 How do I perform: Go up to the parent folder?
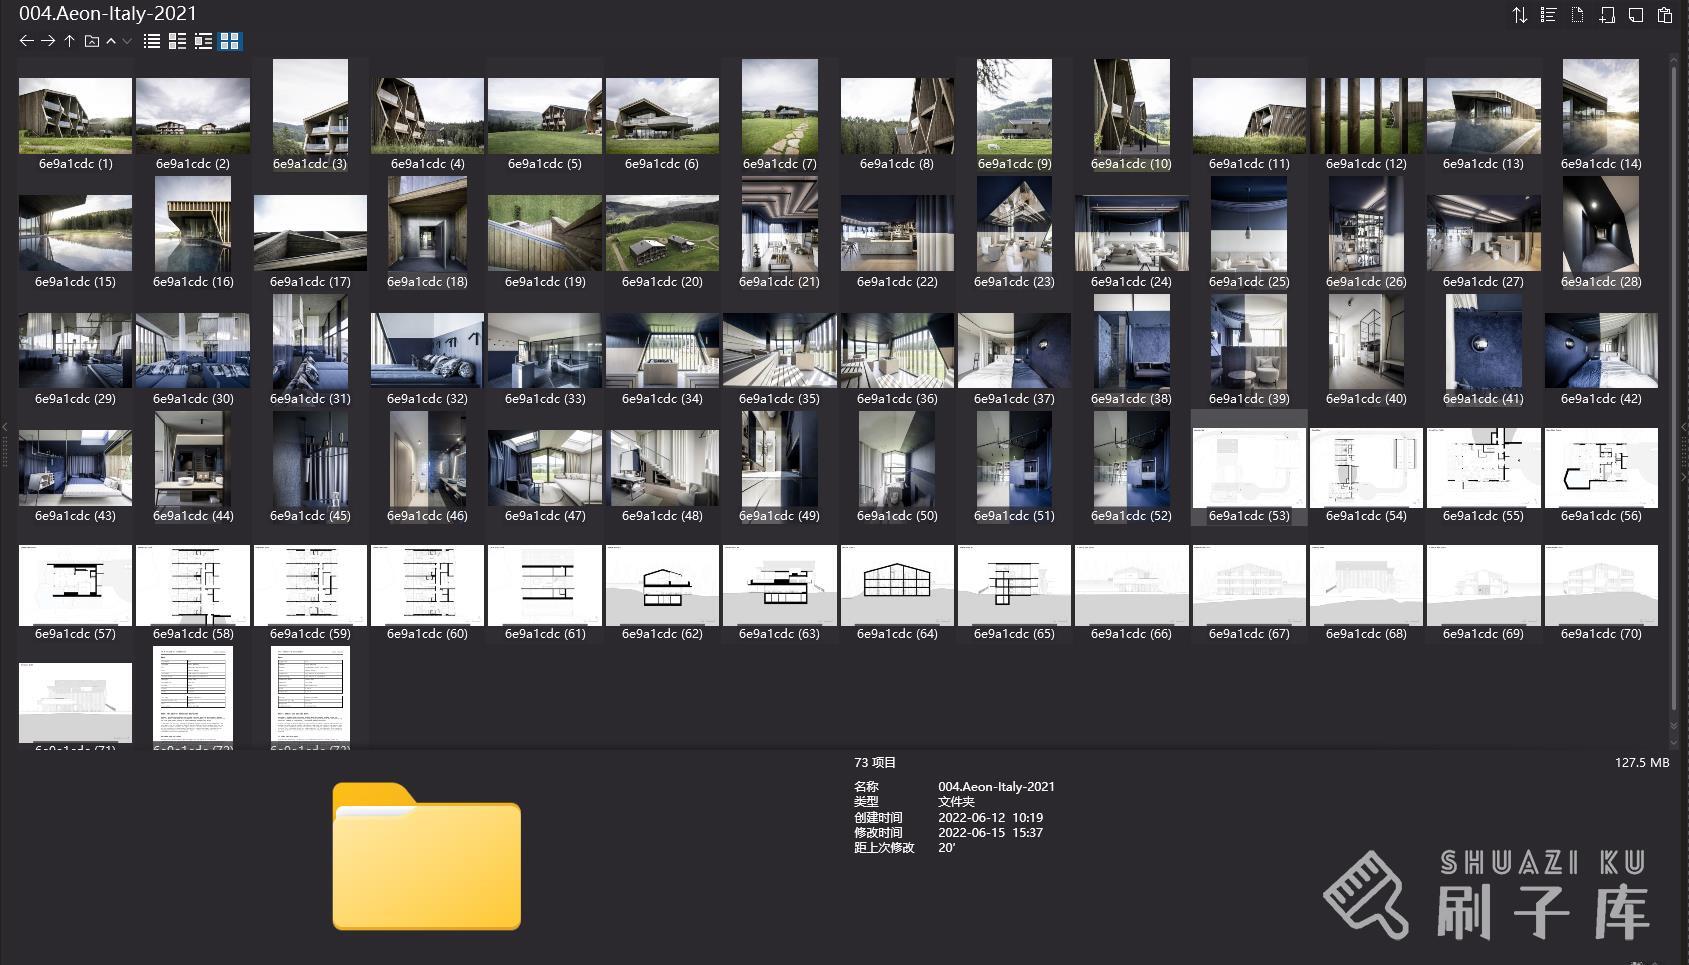pos(69,41)
